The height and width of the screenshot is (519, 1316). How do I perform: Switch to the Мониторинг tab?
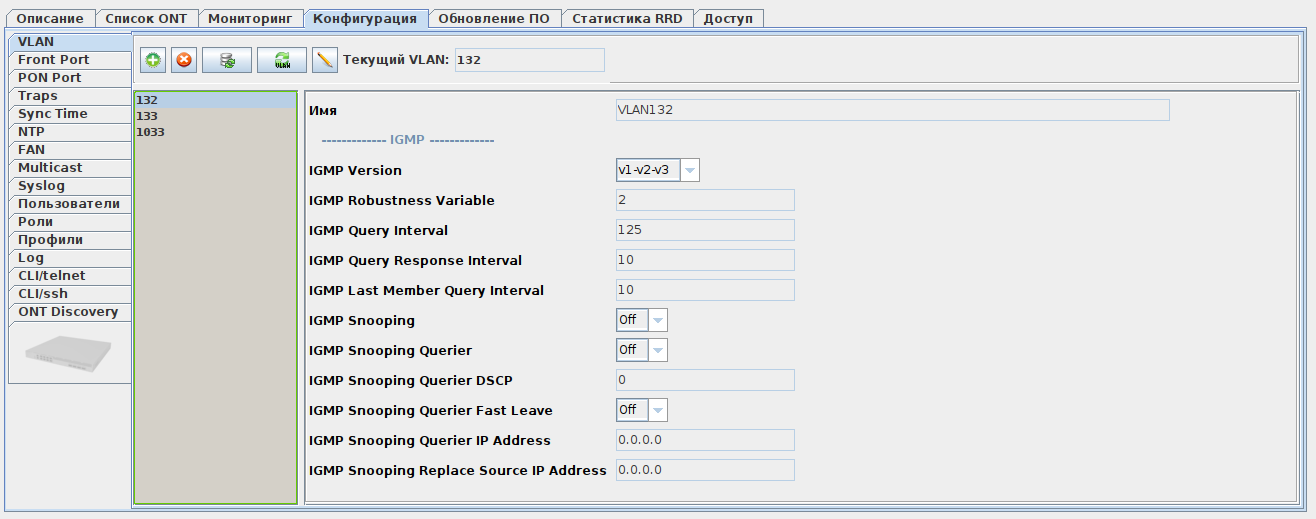tap(250, 18)
